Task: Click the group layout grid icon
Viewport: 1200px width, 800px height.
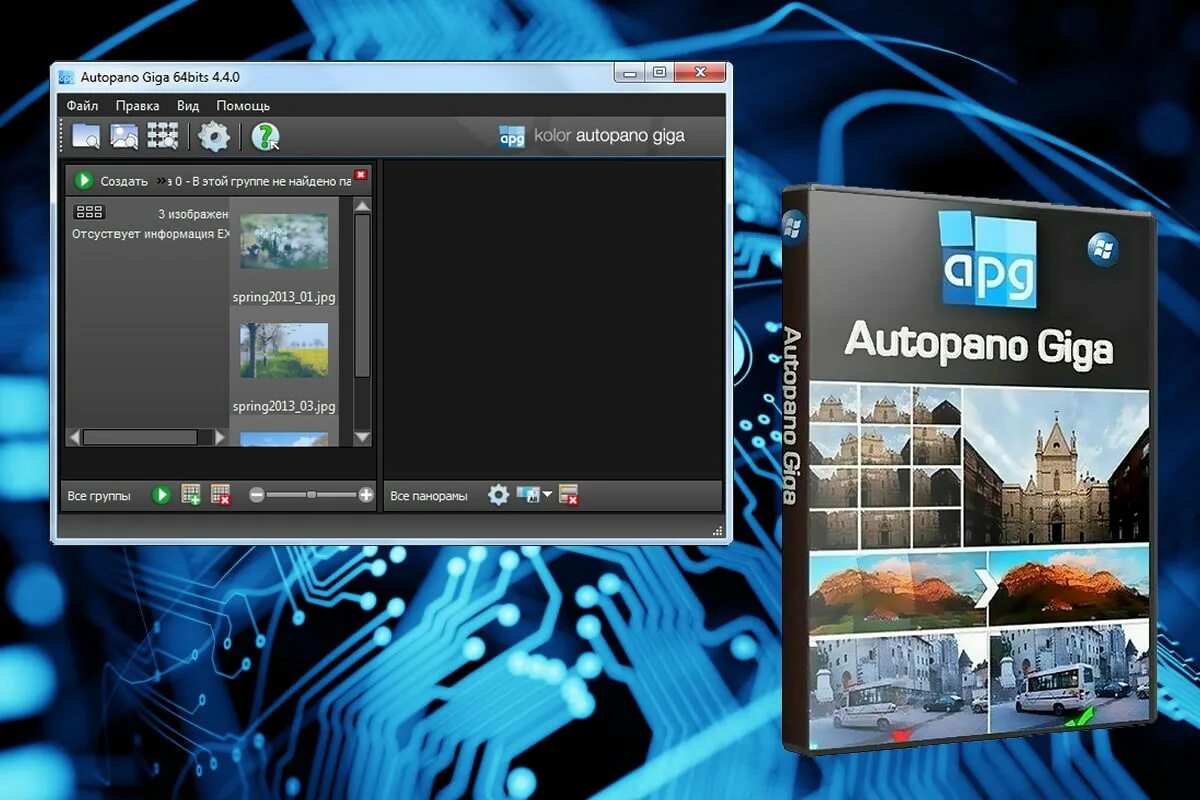Action: 90,213
